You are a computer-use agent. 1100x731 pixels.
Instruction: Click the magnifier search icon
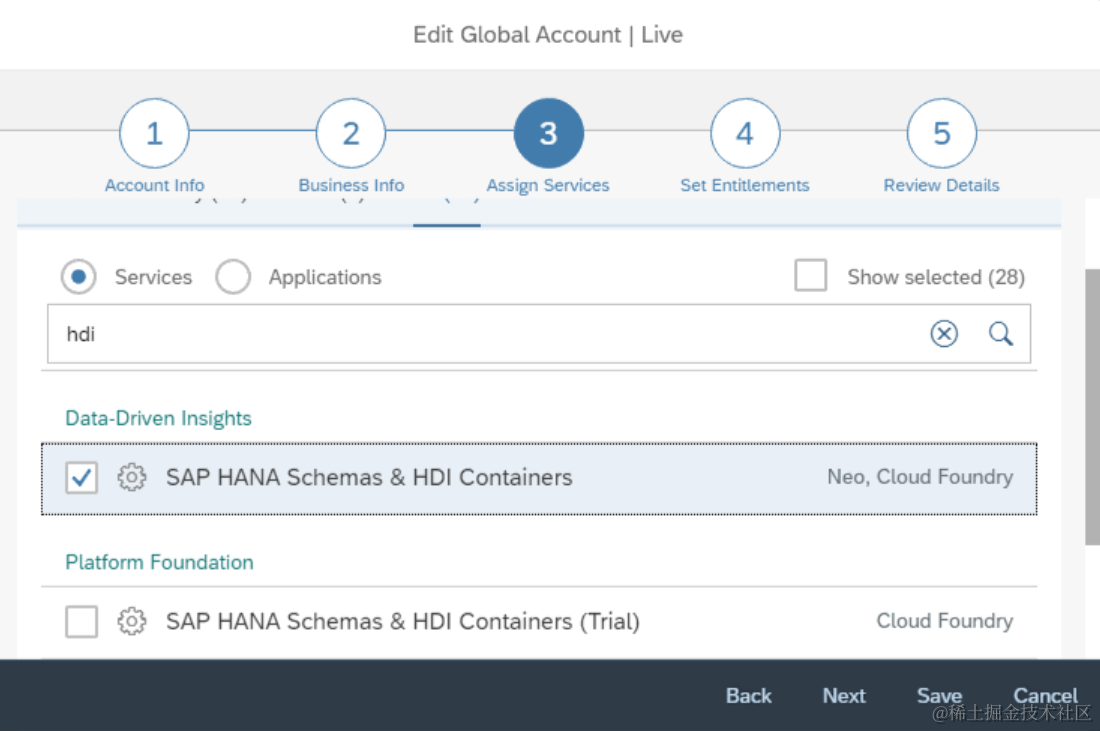(1001, 334)
